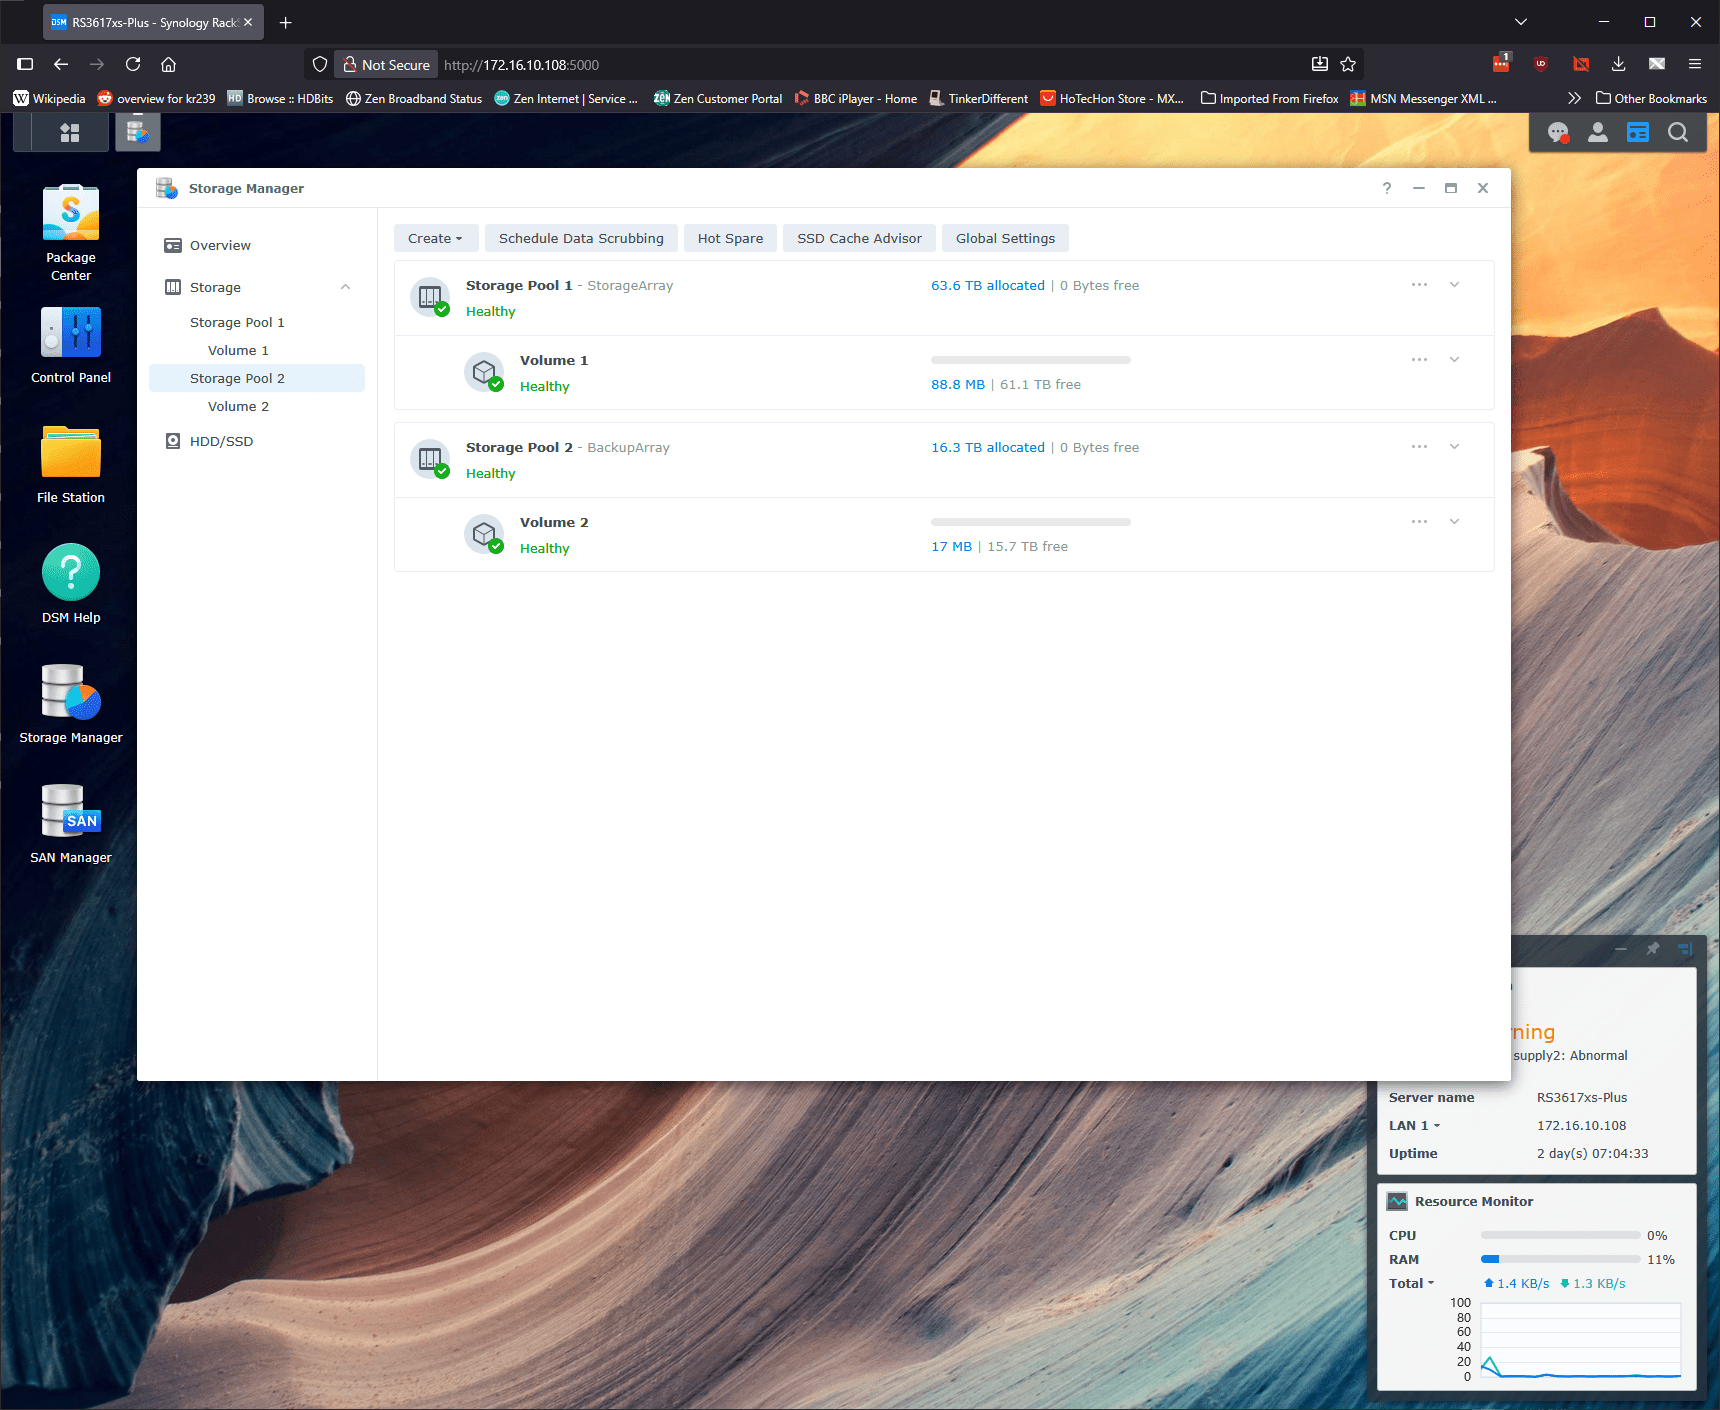Open SAN Manager desktop icon
The height and width of the screenshot is (1410, 1720).
(x=71, y=825)
